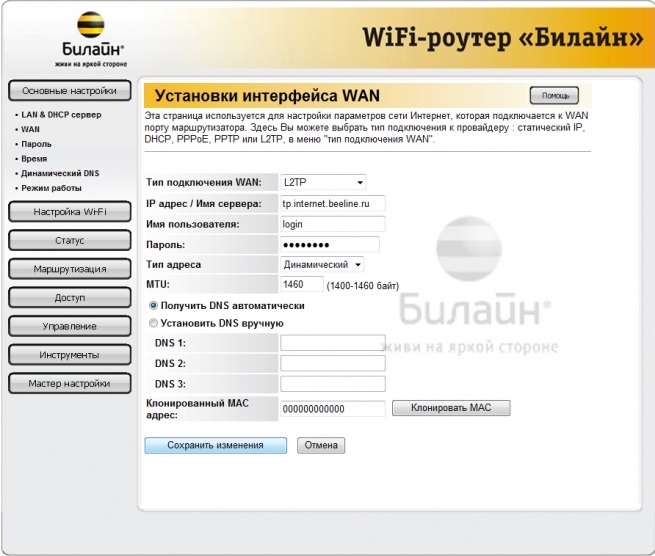655x556 pixels.
Task: Click the Клонированный MAC адрес field
Action: click(x=333, y=409)
